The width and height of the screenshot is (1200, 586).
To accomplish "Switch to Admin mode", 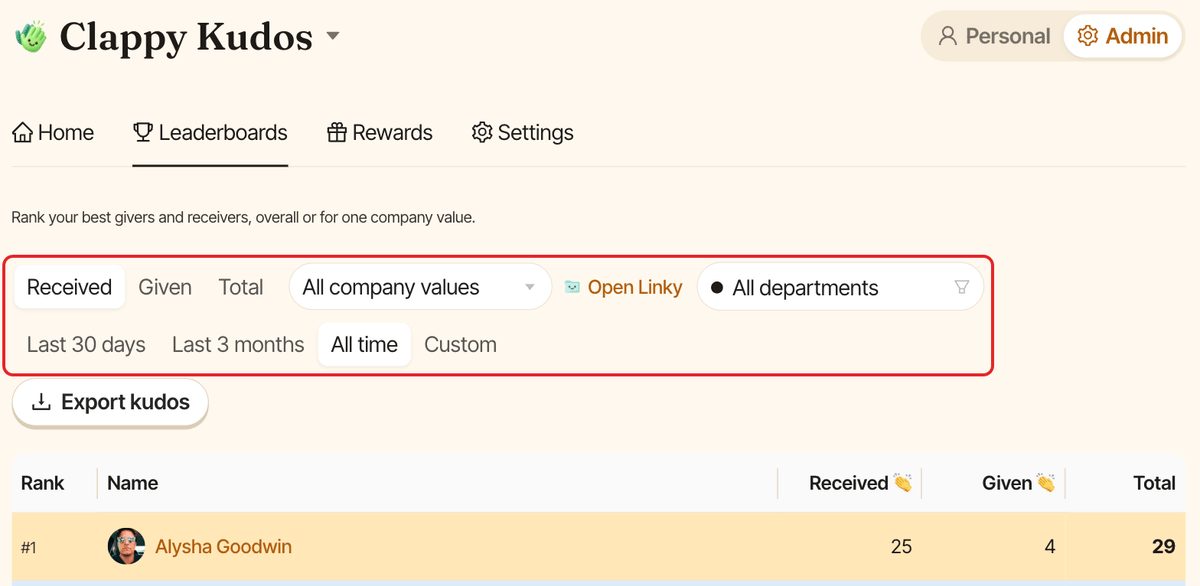I will (1123, 36).
